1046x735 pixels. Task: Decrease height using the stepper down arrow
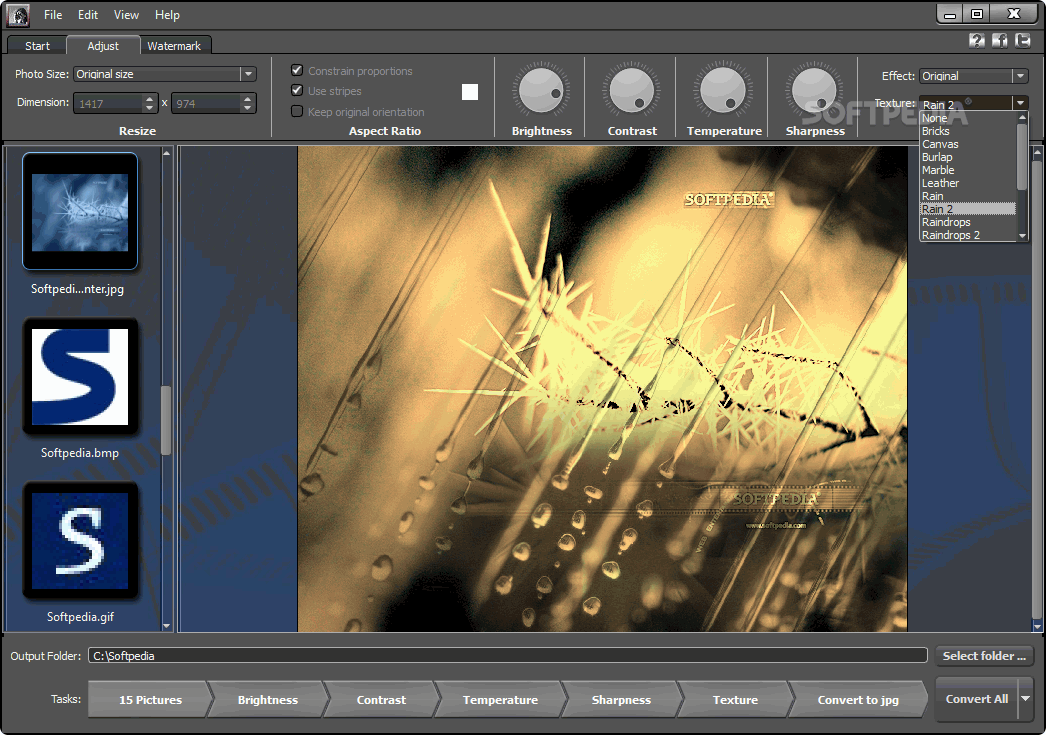point(247,108)
